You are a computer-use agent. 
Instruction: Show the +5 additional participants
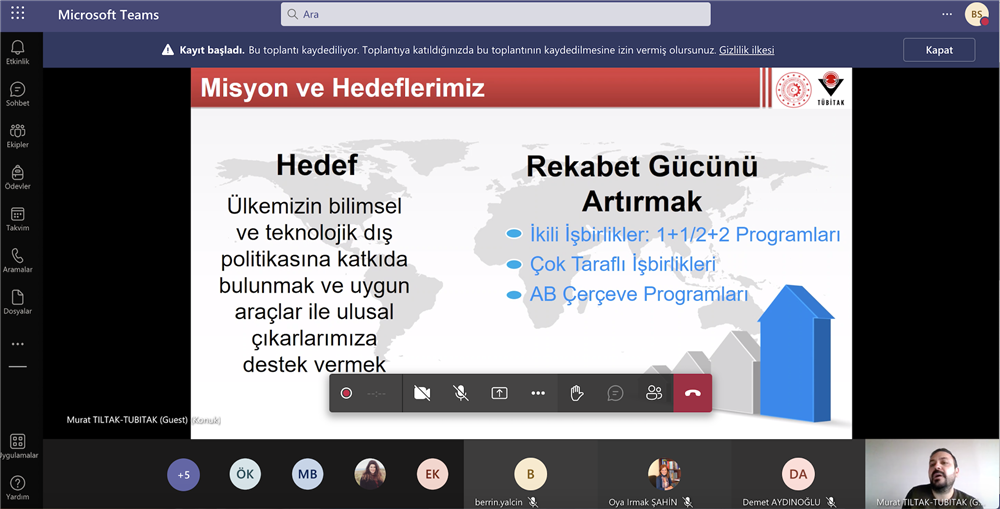(183, 475)
